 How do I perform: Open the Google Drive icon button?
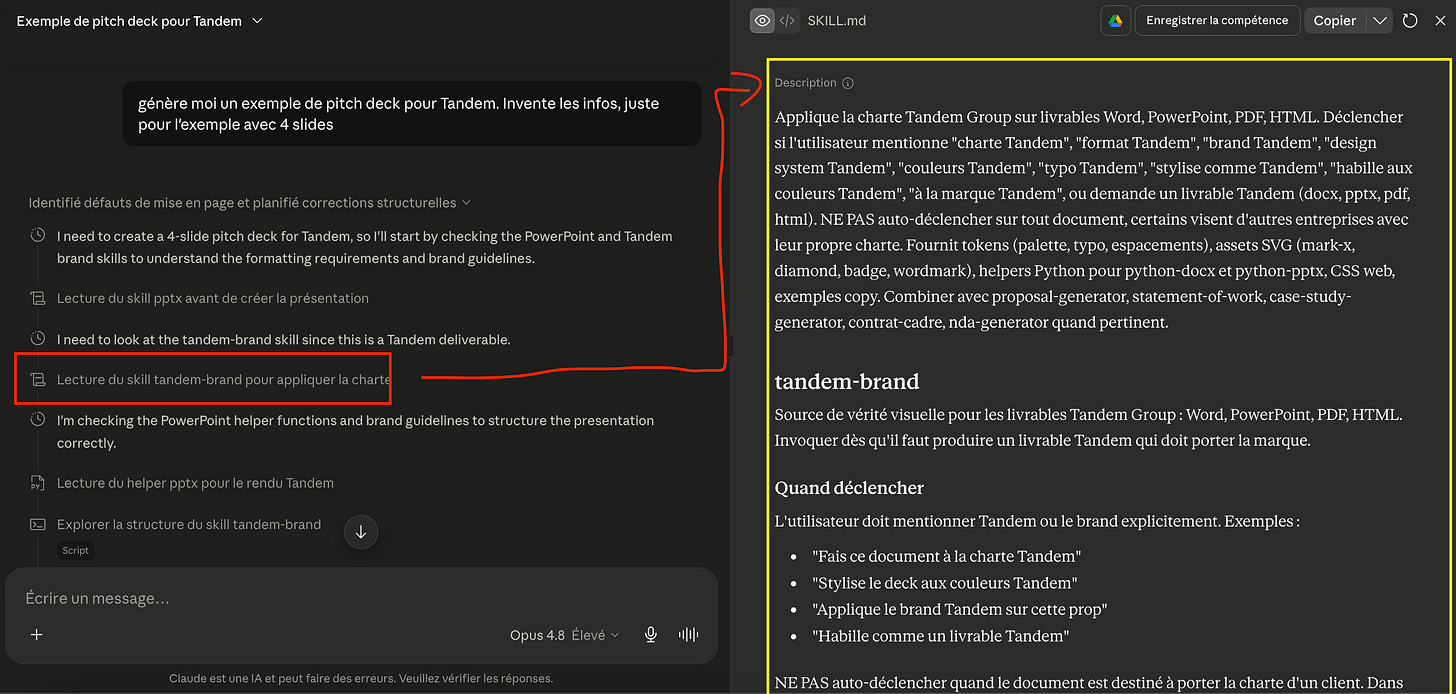[1115, 20]
